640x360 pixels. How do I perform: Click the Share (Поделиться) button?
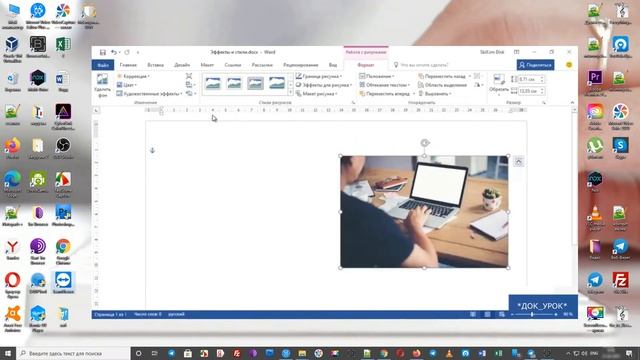(x=536, y=65)
